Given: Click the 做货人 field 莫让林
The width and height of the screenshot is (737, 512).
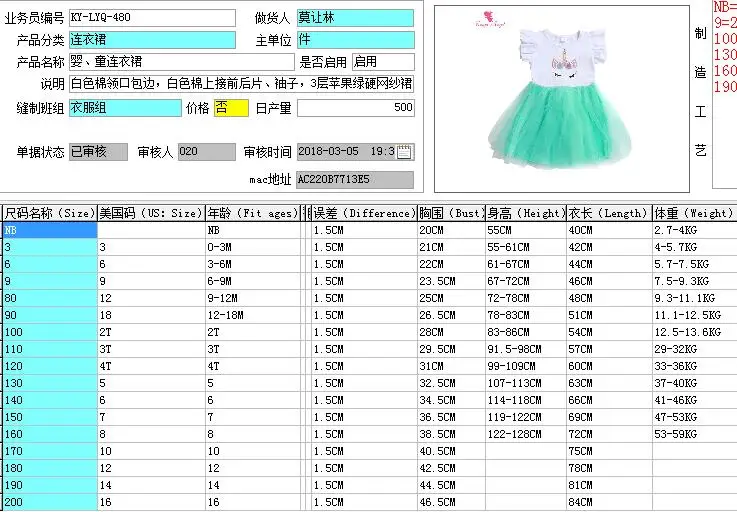Looking at the screenshot, I should [355, 18].
